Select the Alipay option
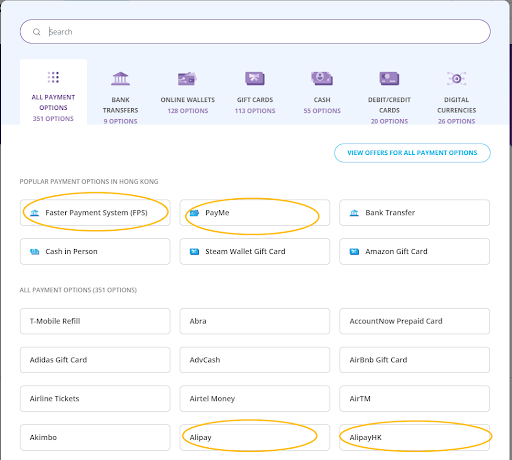Image resolution: width=512 pixels, height=460 pixels. 255,437
